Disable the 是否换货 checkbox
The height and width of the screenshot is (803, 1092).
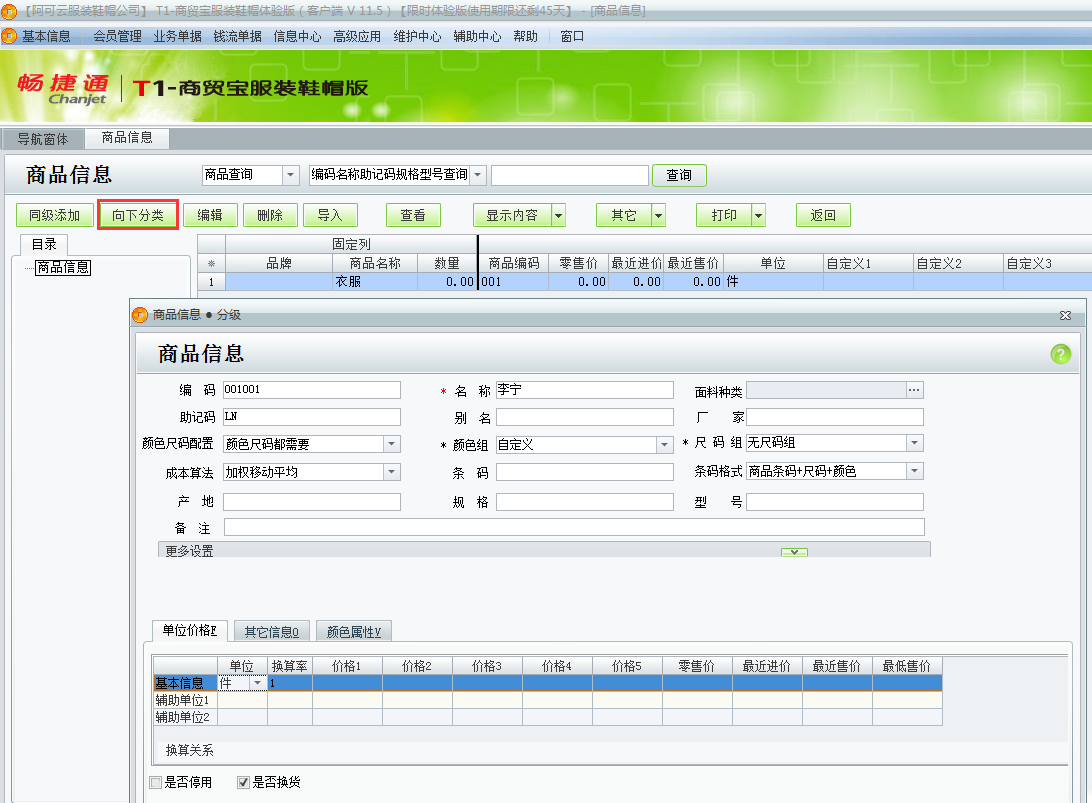pyautogui.click(x=243, y=782)
